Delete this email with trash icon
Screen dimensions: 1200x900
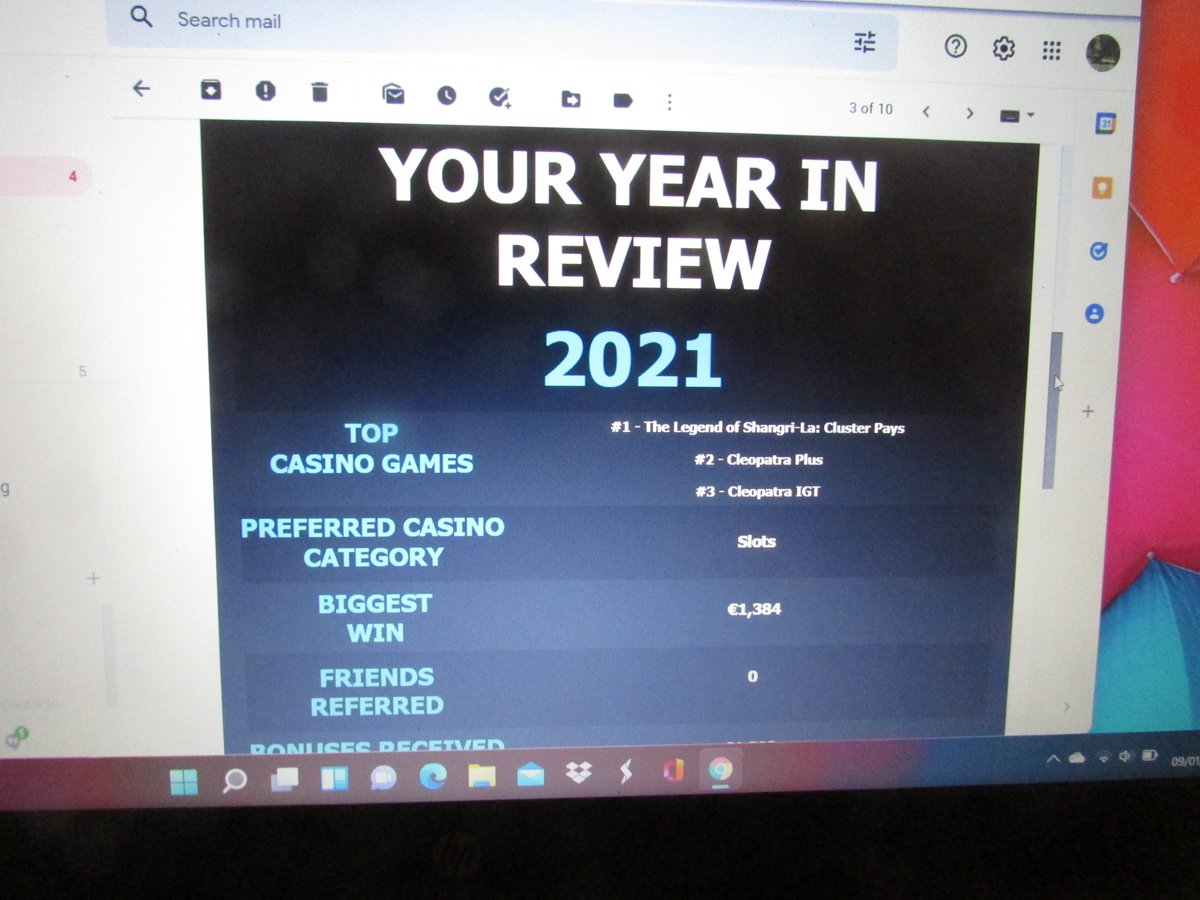[x=319, y=92]
